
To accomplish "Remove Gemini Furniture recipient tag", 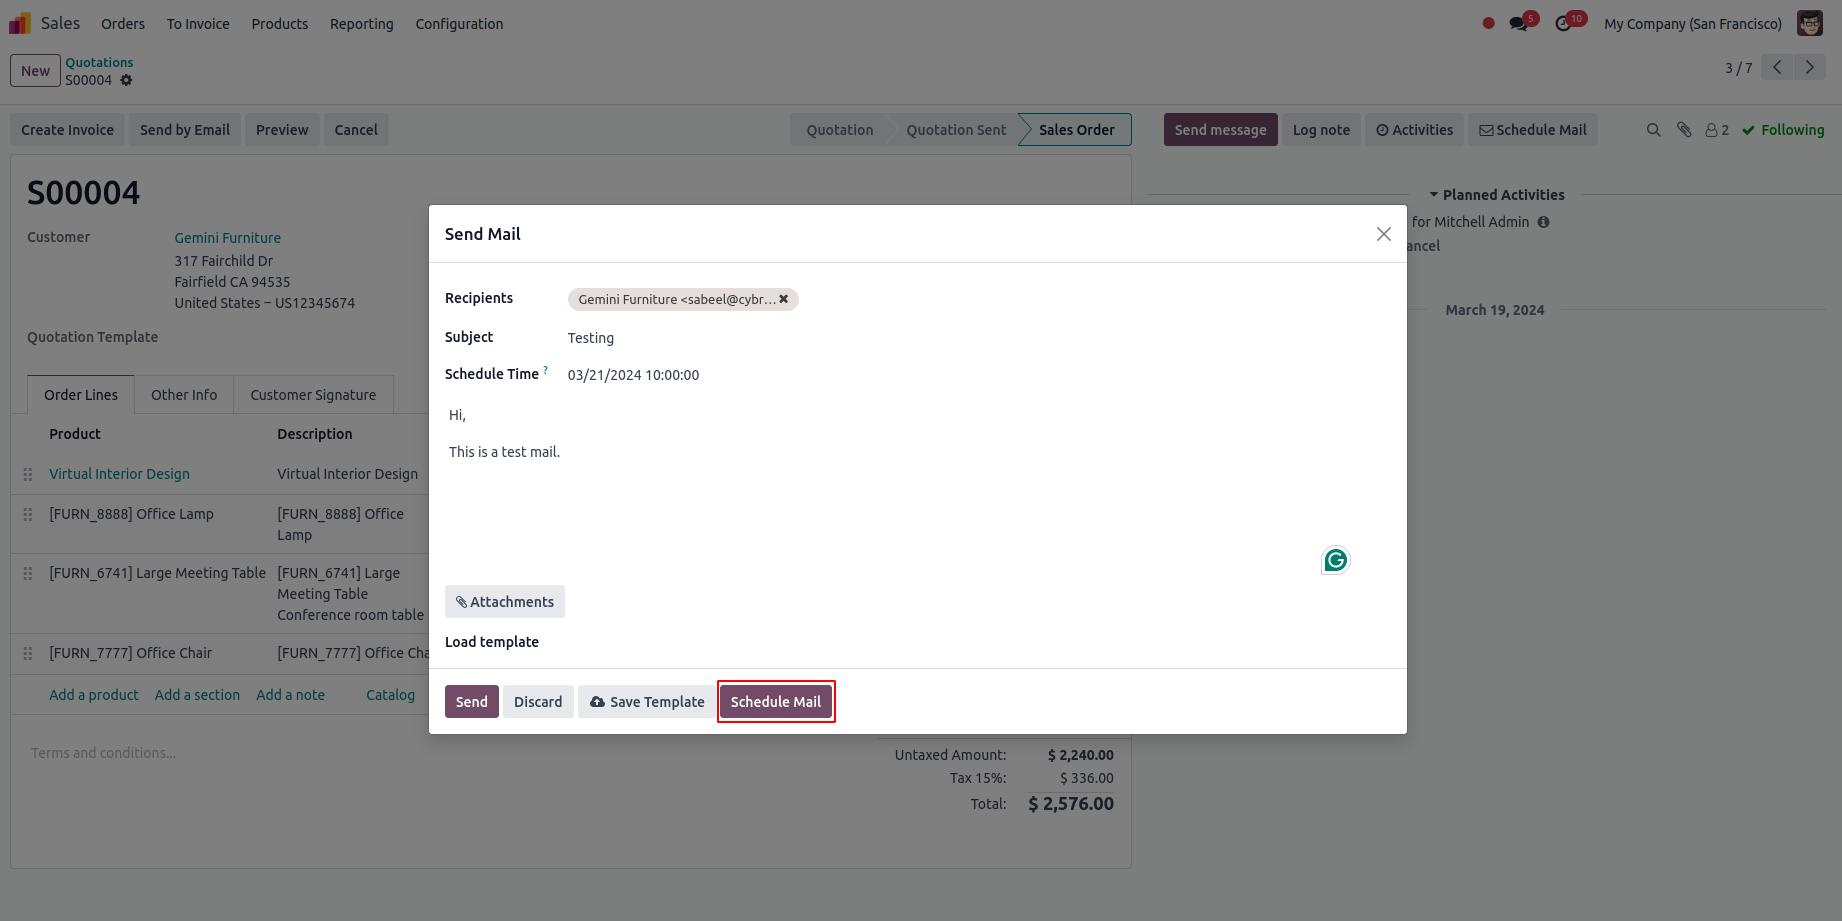I will 784,299.
